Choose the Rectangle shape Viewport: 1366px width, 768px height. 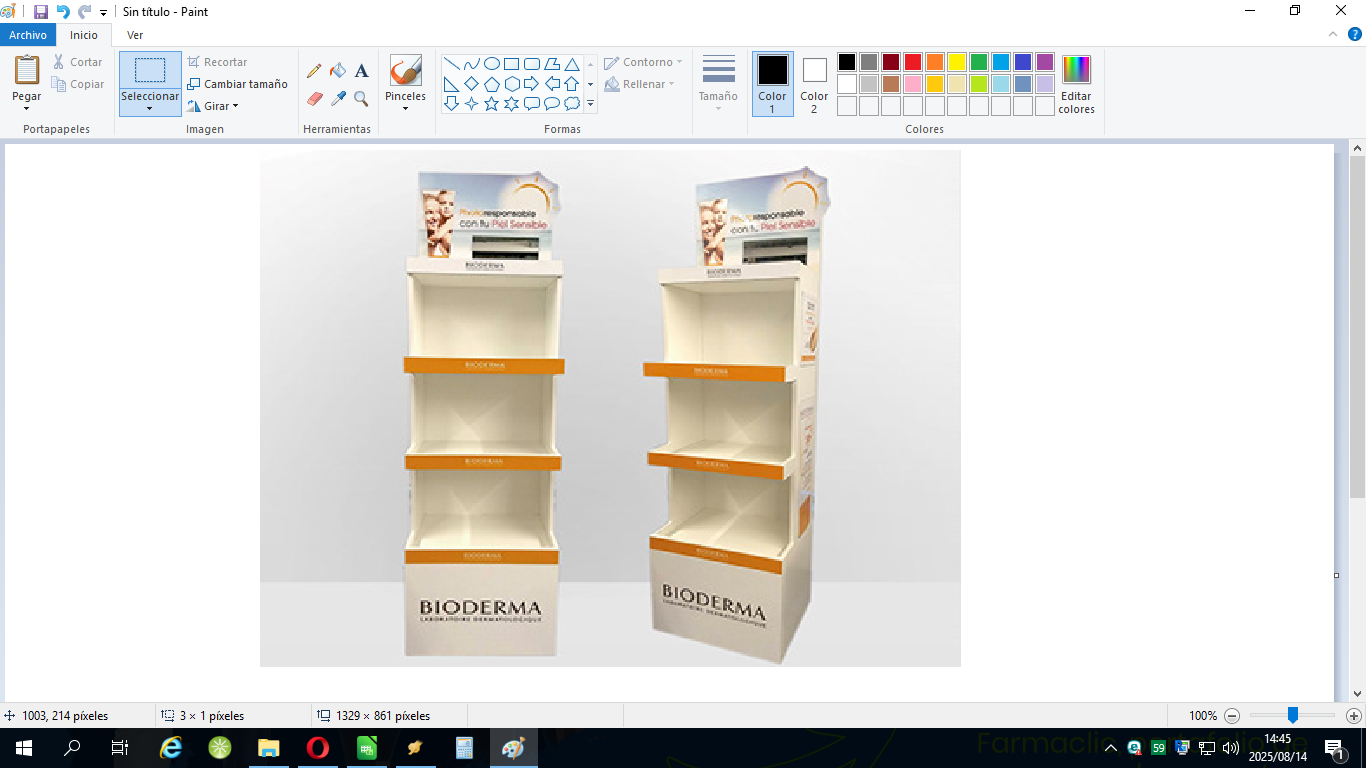(x=511, y=64)
